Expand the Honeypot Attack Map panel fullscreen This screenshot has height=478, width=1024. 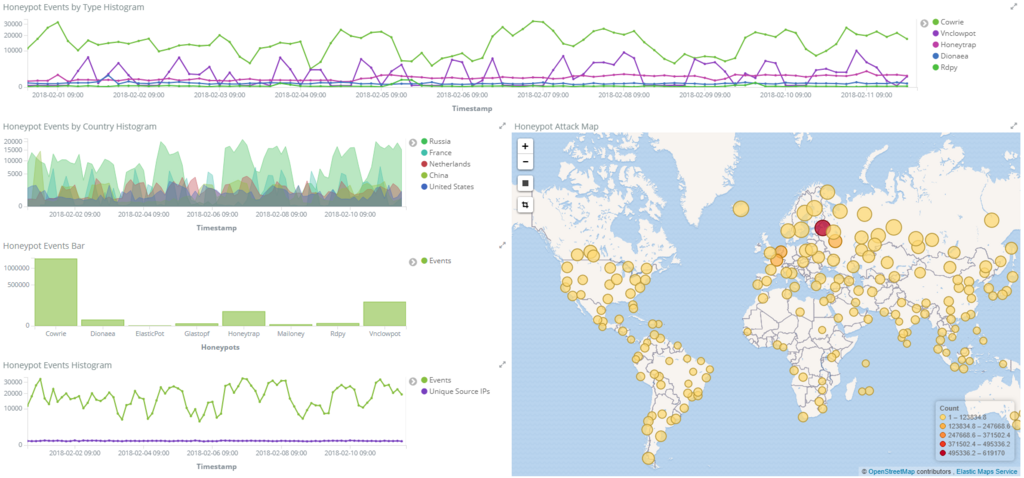point(1014,125)
